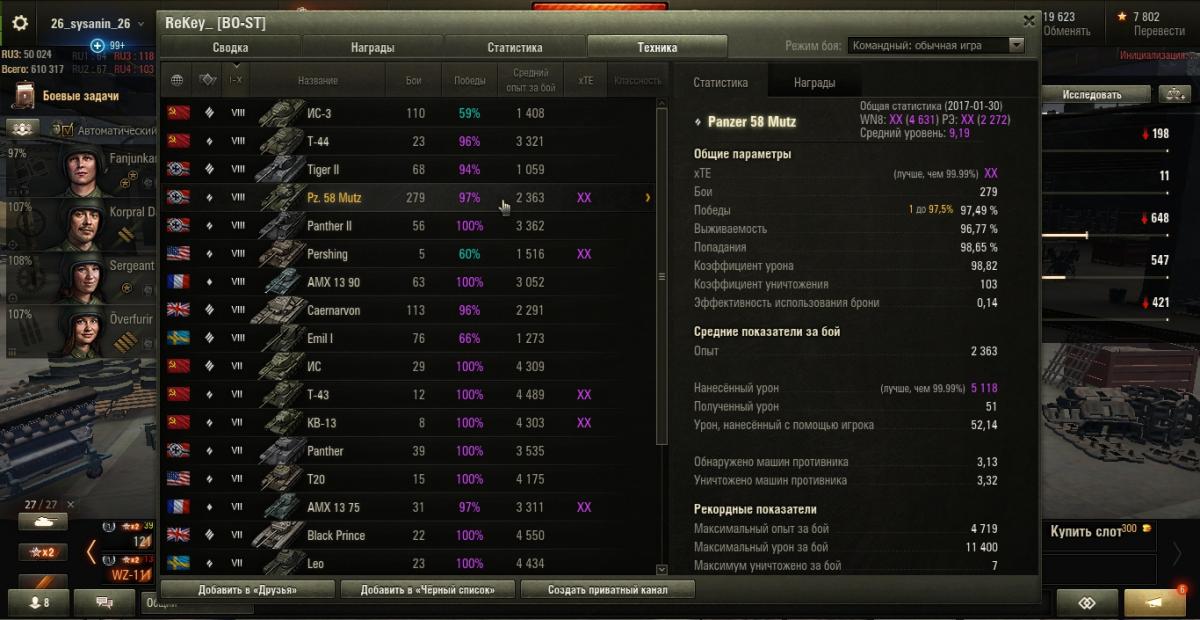This screenshot has height=620, width=1200.
Task: Sort vehicles by nation globe icon
Action: pyautogui.click(x=178, y=80)
